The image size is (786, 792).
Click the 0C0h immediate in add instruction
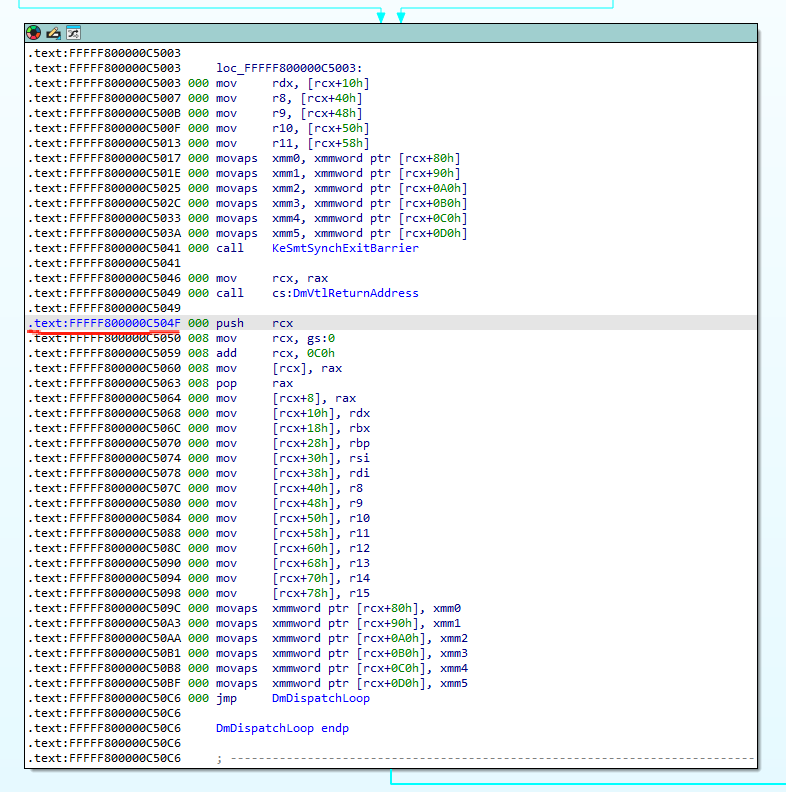pos(320,353)
